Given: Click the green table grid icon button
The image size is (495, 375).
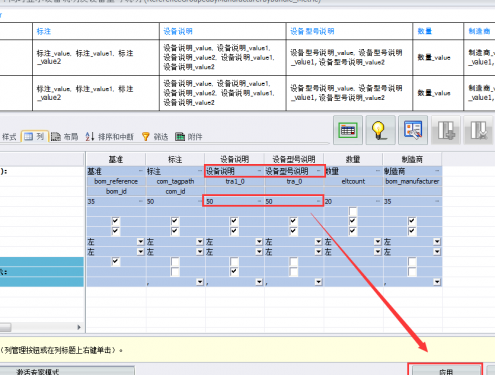Looking at the screenshot, I should (x=348, y=130).
